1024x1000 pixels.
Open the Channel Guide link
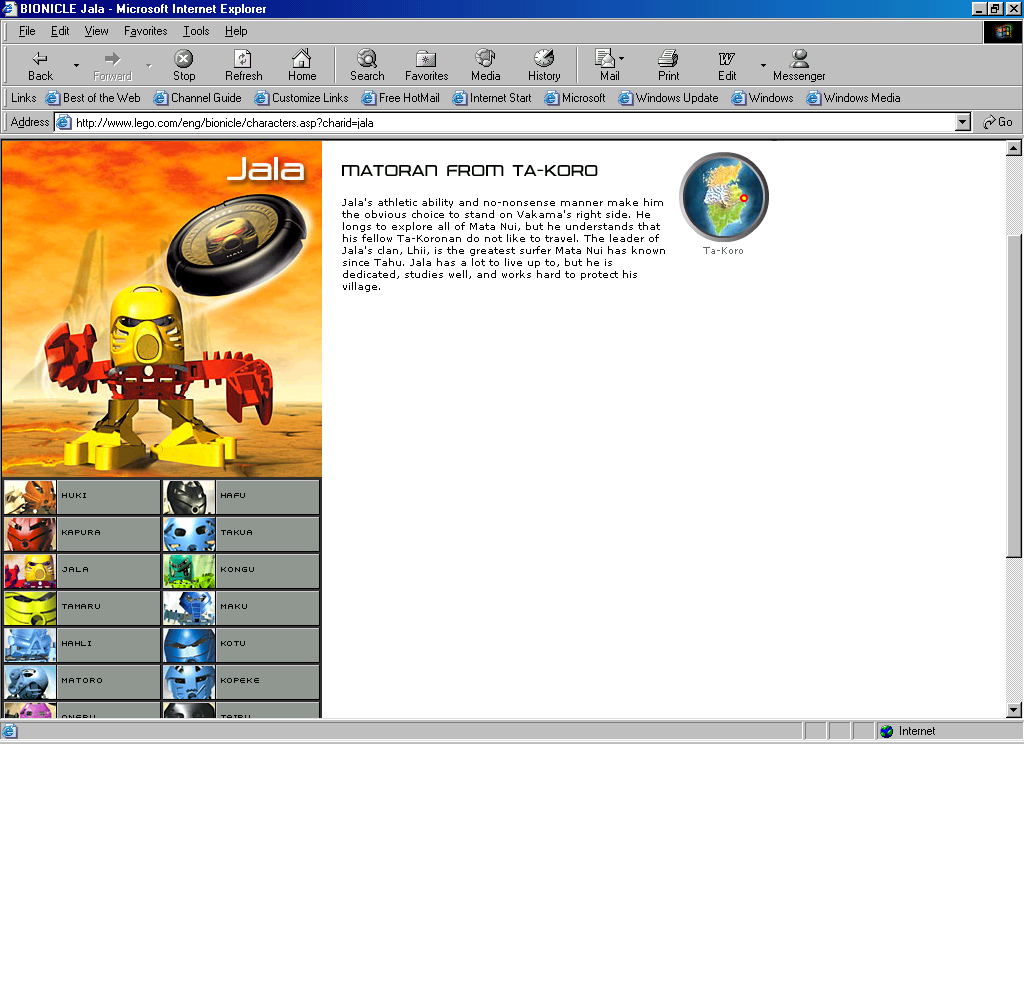(197, 98)
